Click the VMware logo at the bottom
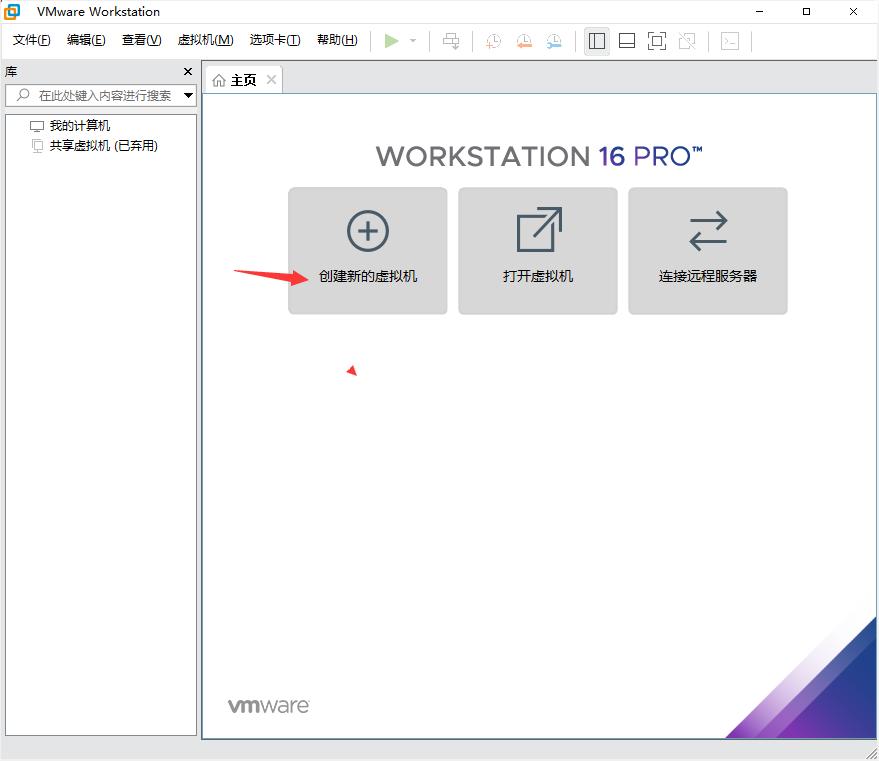 [268, 705]
